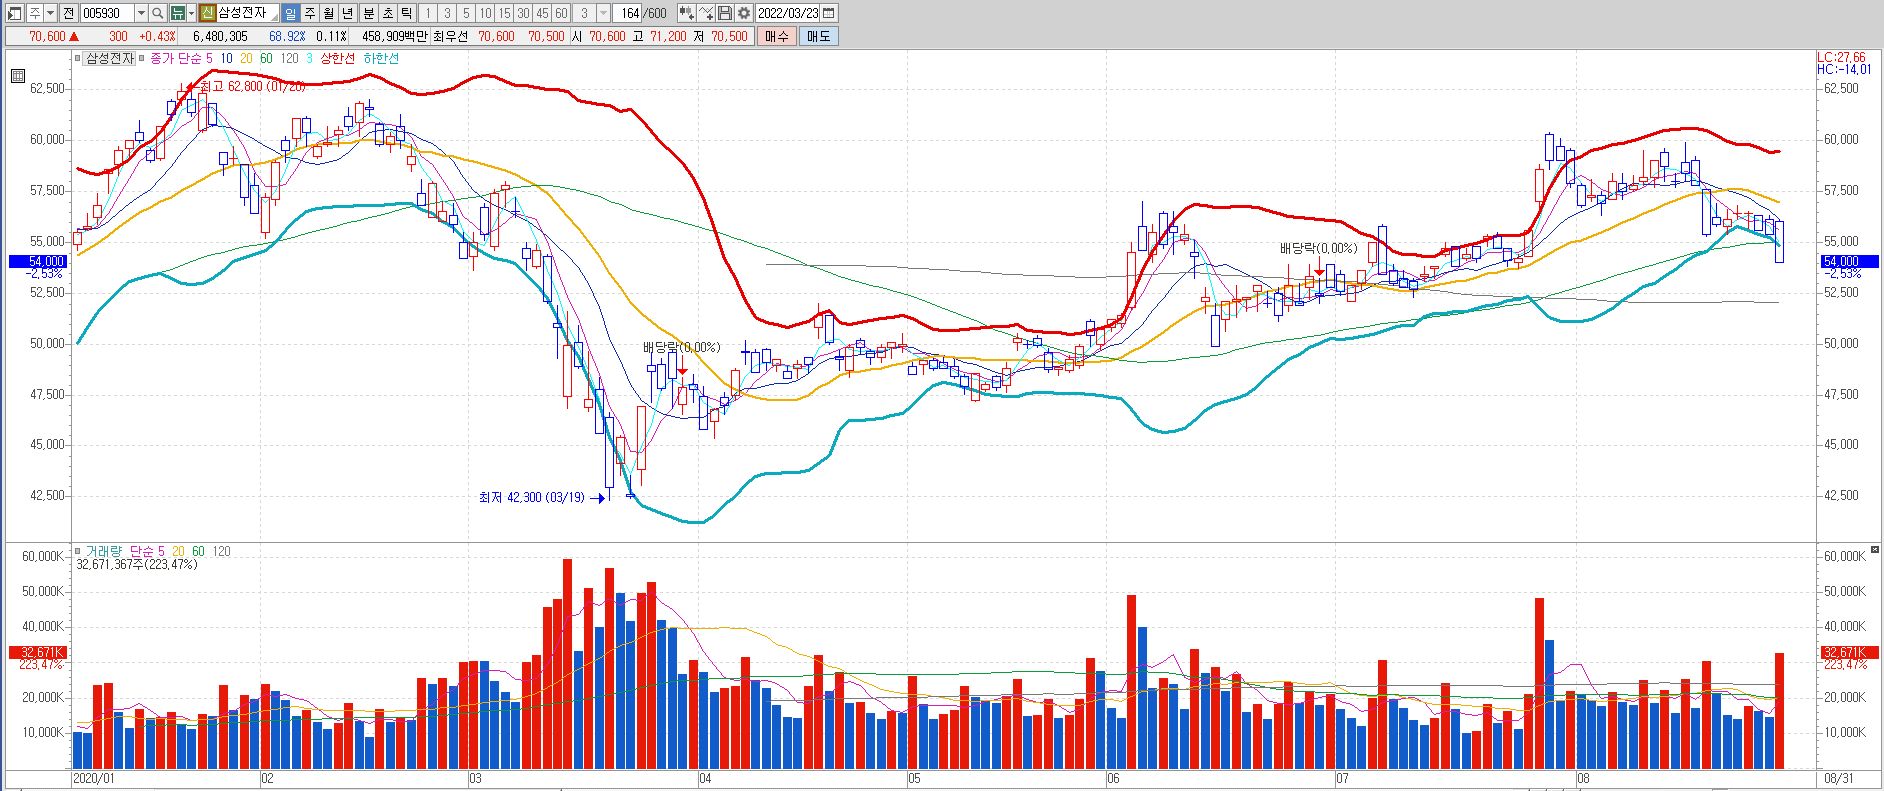Click the small square marker before 거래량

pos(77,551)
